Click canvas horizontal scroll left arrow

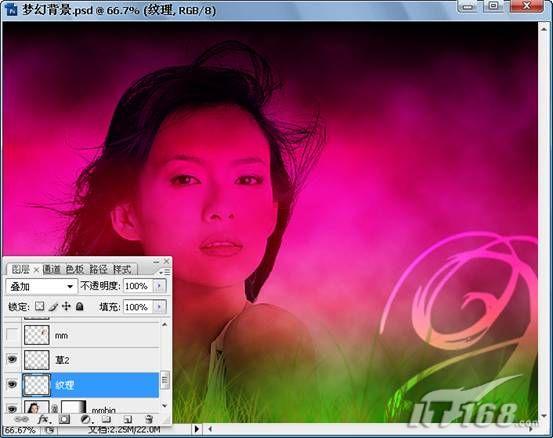coord(210,429)
